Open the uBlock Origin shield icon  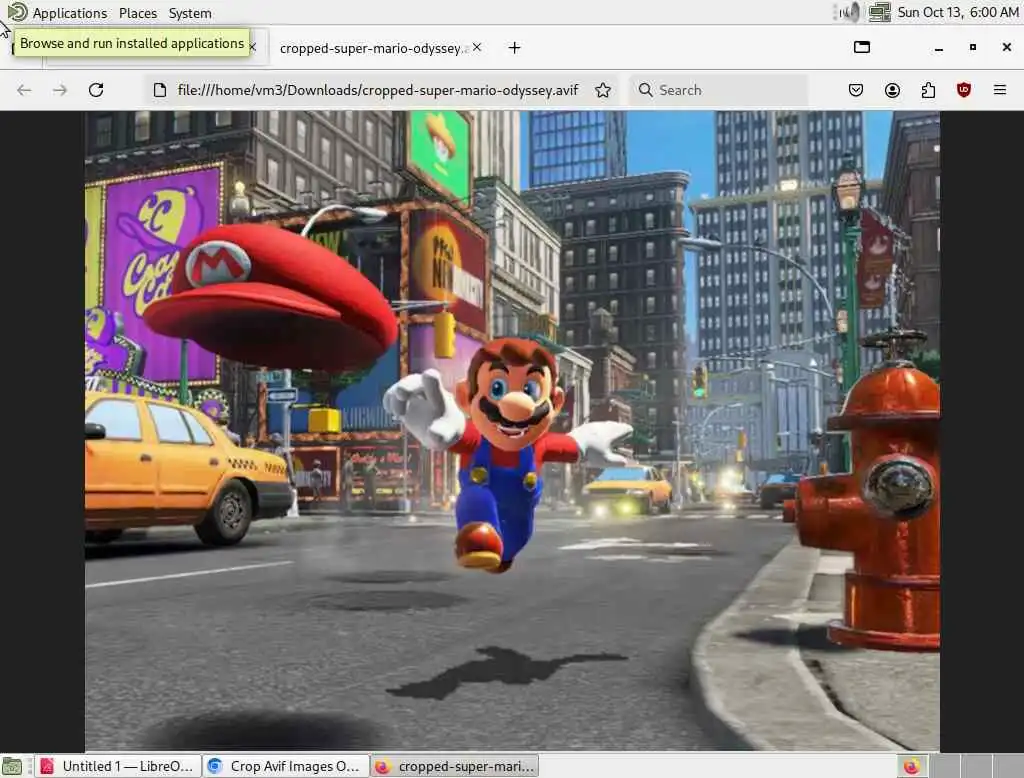[x=964, y=90]
